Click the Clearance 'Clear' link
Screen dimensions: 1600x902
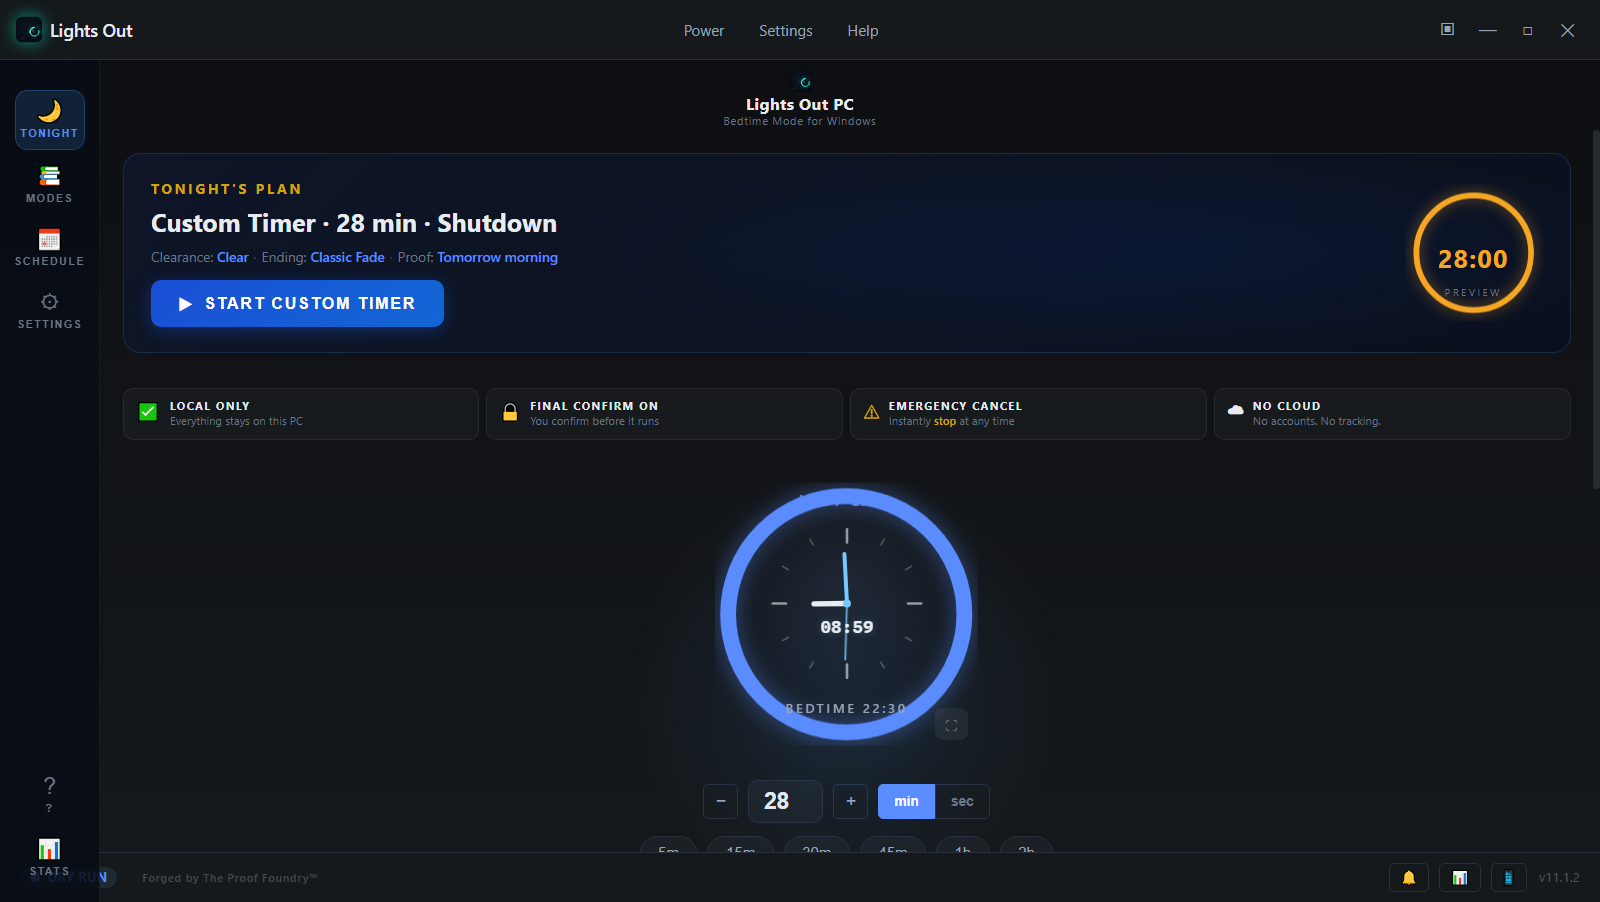(232, 257)
